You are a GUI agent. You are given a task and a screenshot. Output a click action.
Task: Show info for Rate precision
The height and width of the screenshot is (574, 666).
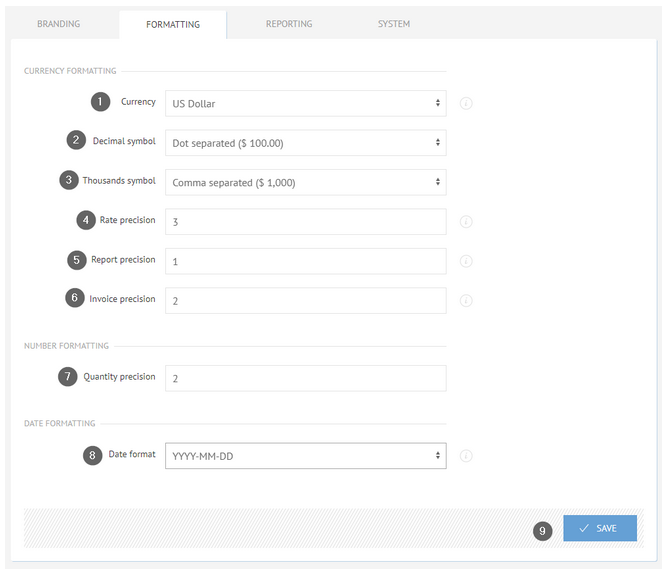[x=466, y=221]
